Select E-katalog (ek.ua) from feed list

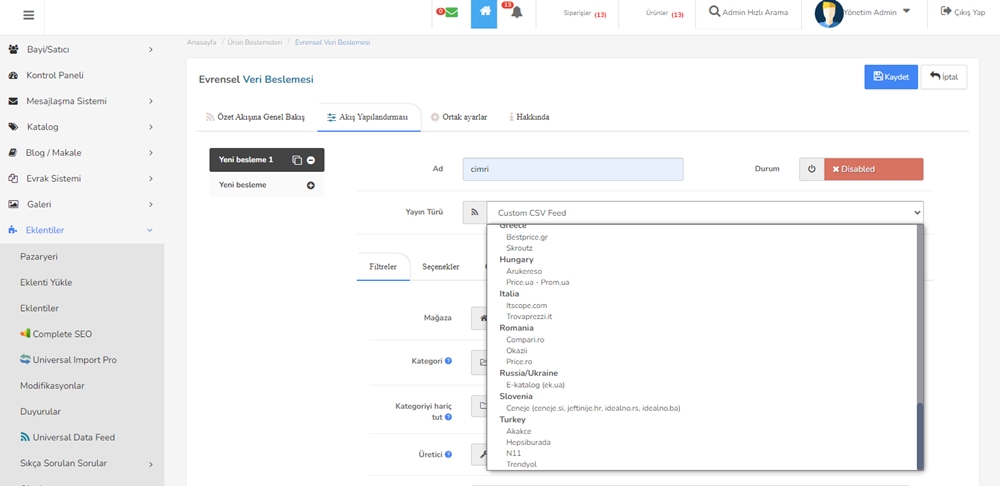pos(535,385)
